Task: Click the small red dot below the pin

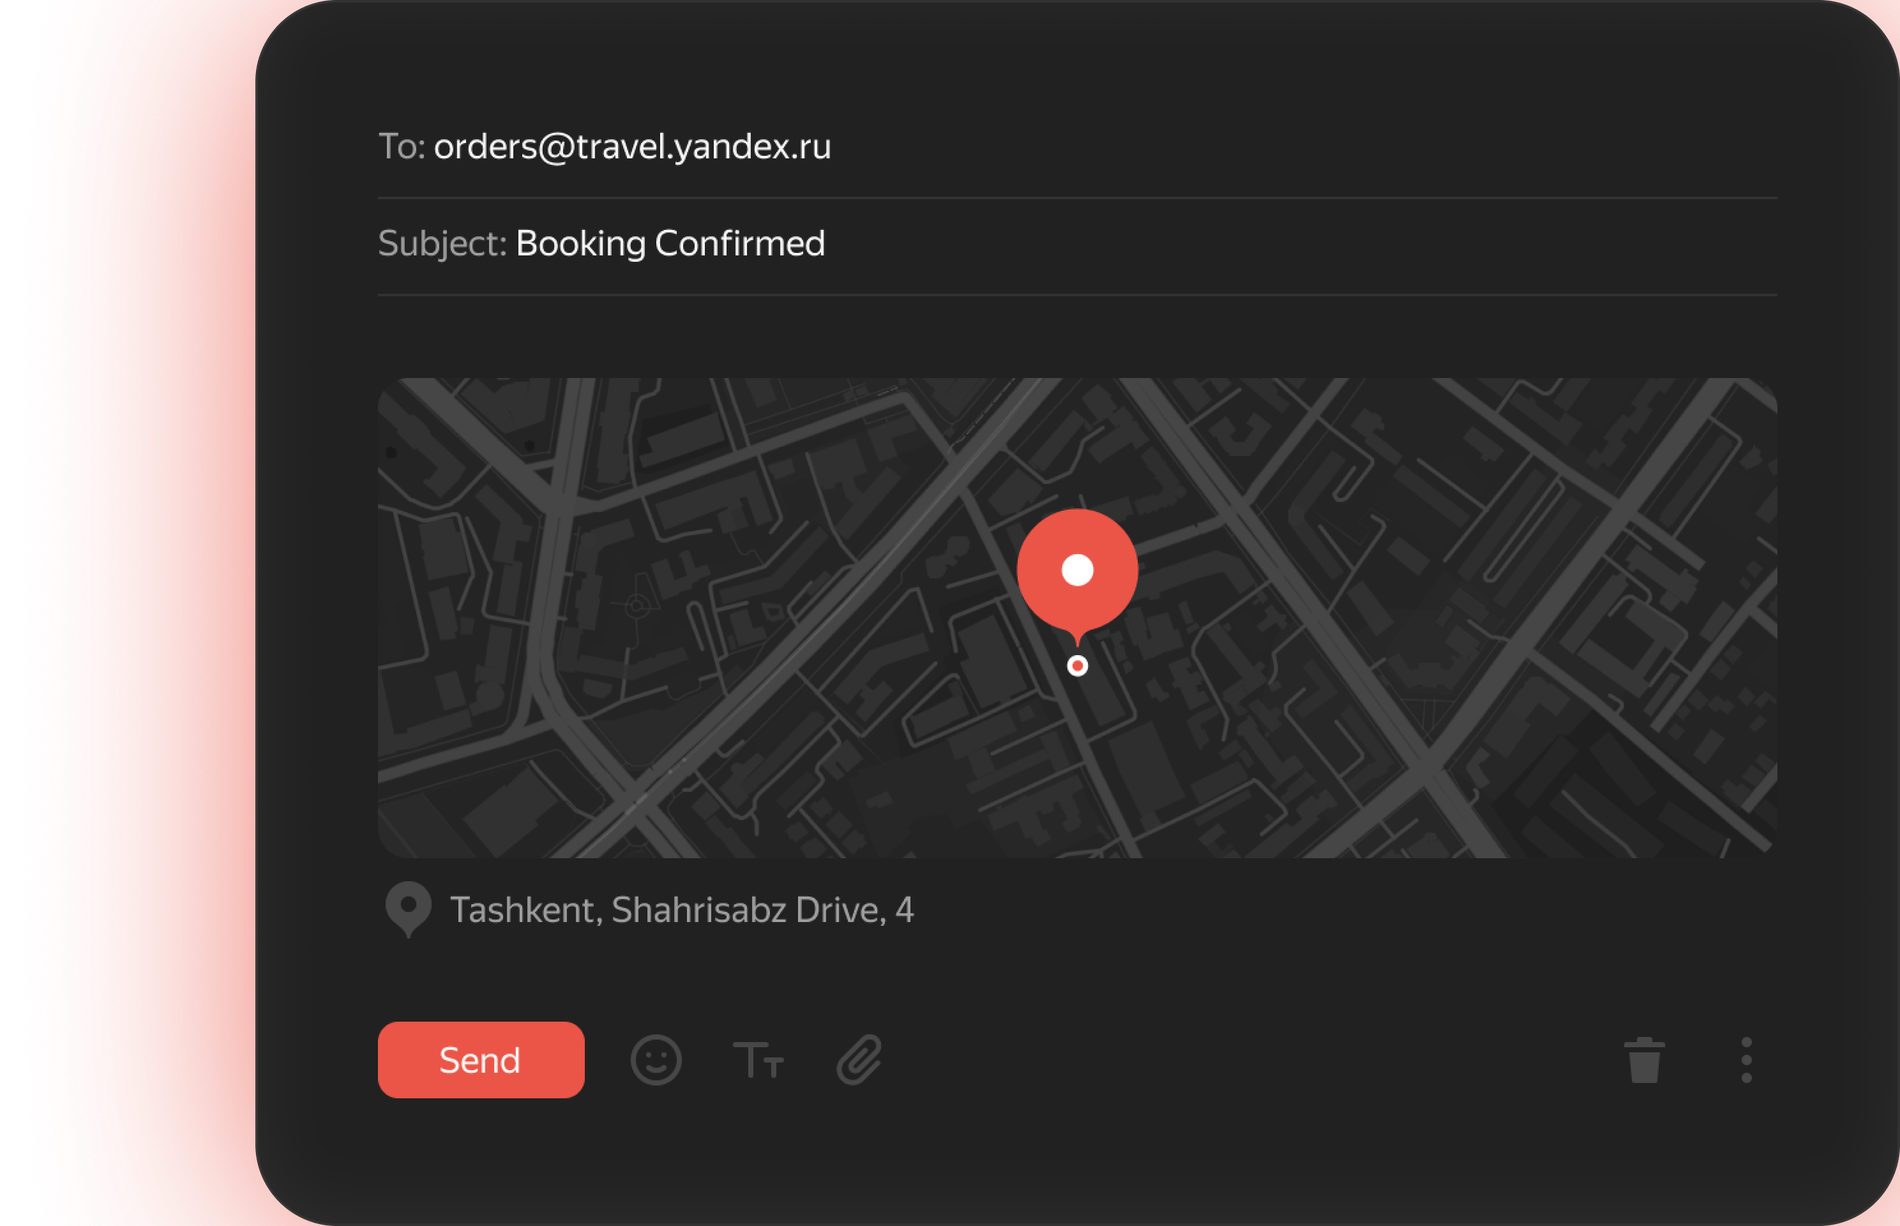Action: [x=1077, y=665]
